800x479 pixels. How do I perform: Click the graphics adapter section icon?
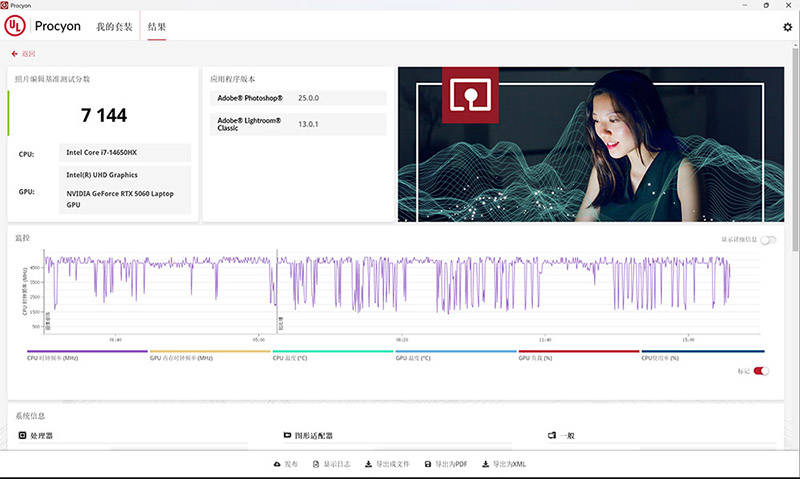pyautogui.click(x=287, y=435)
